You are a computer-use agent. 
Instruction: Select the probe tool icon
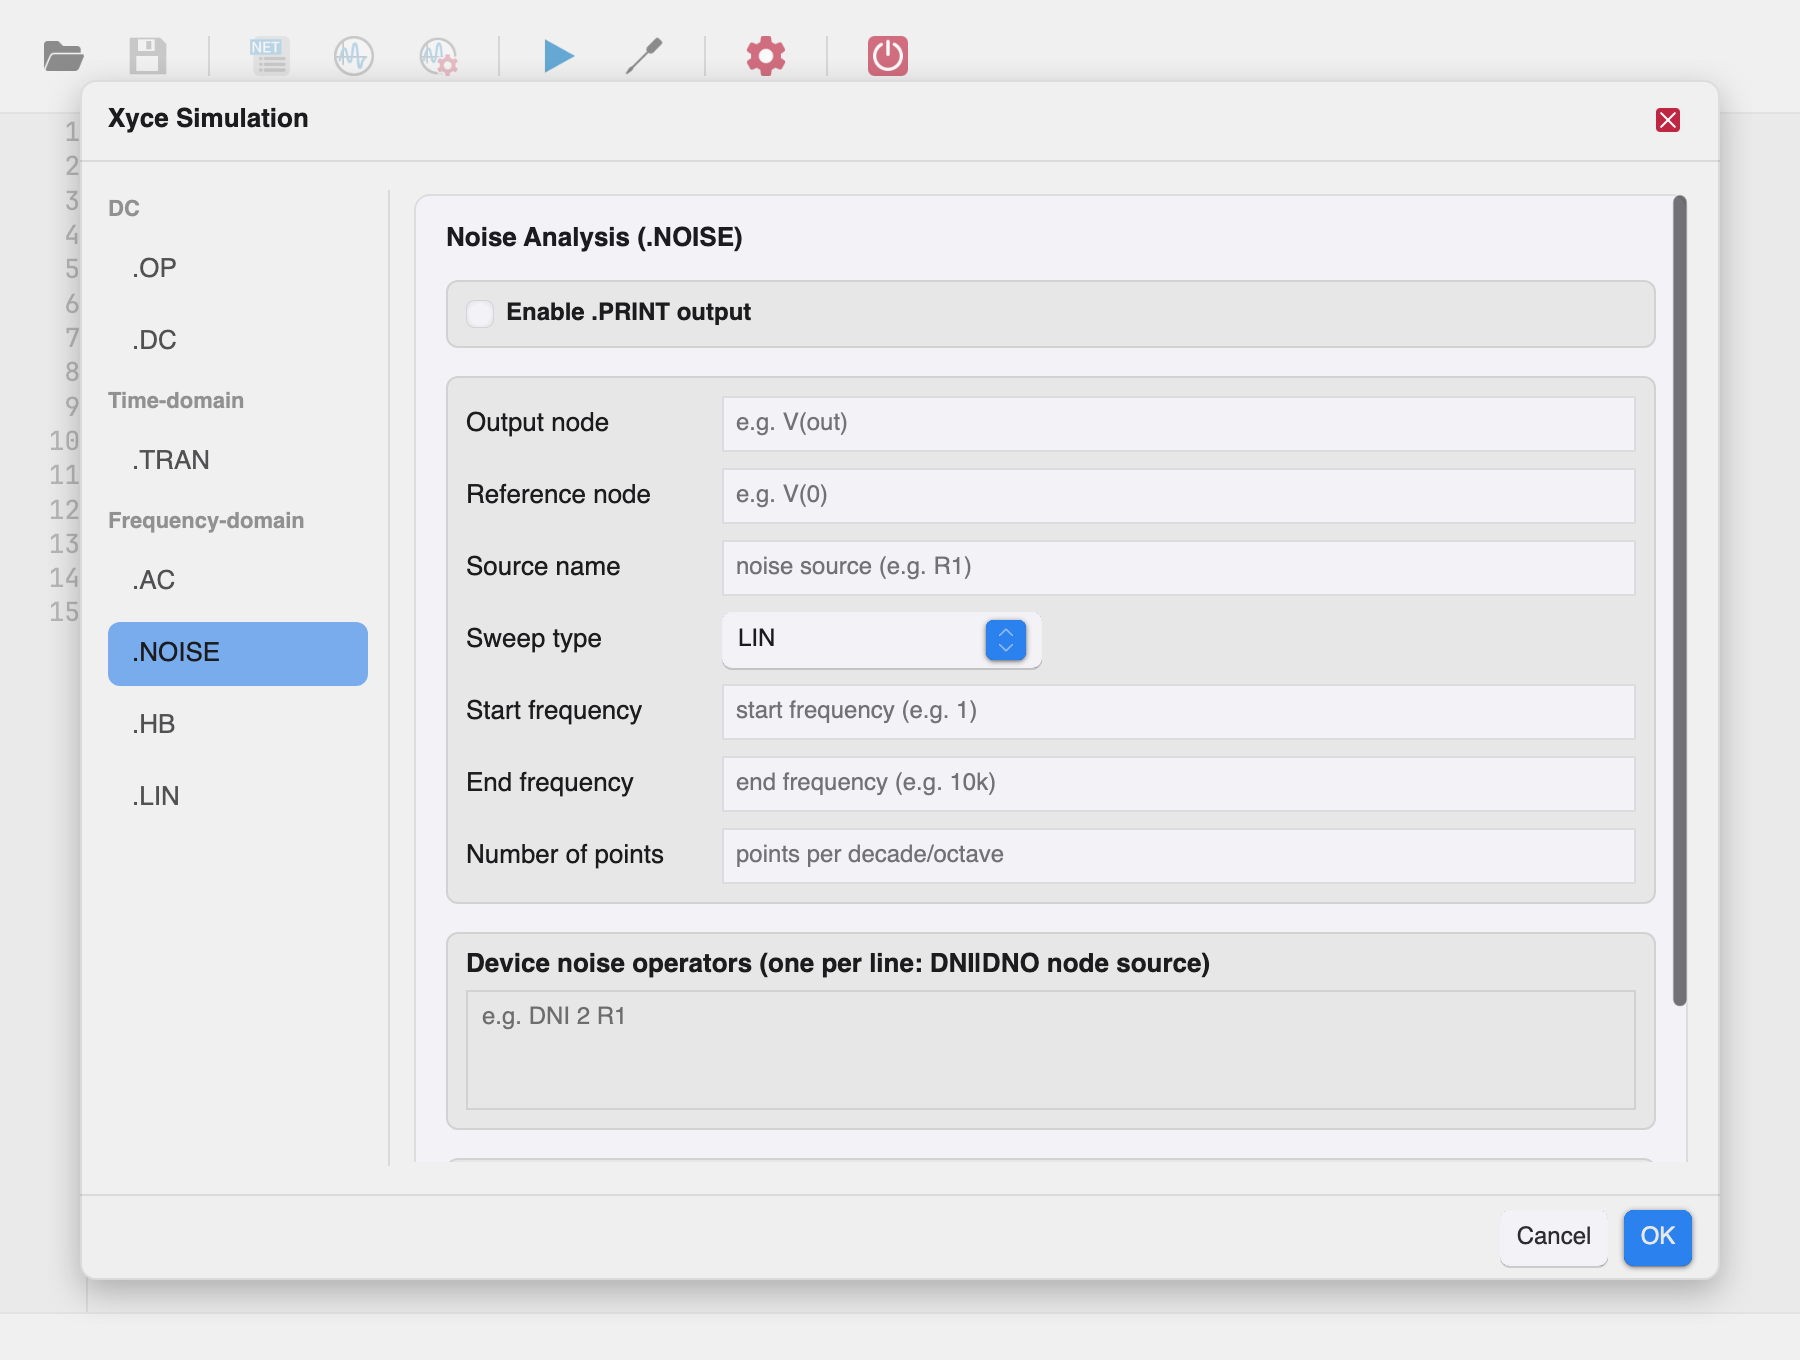click(644, 56)
